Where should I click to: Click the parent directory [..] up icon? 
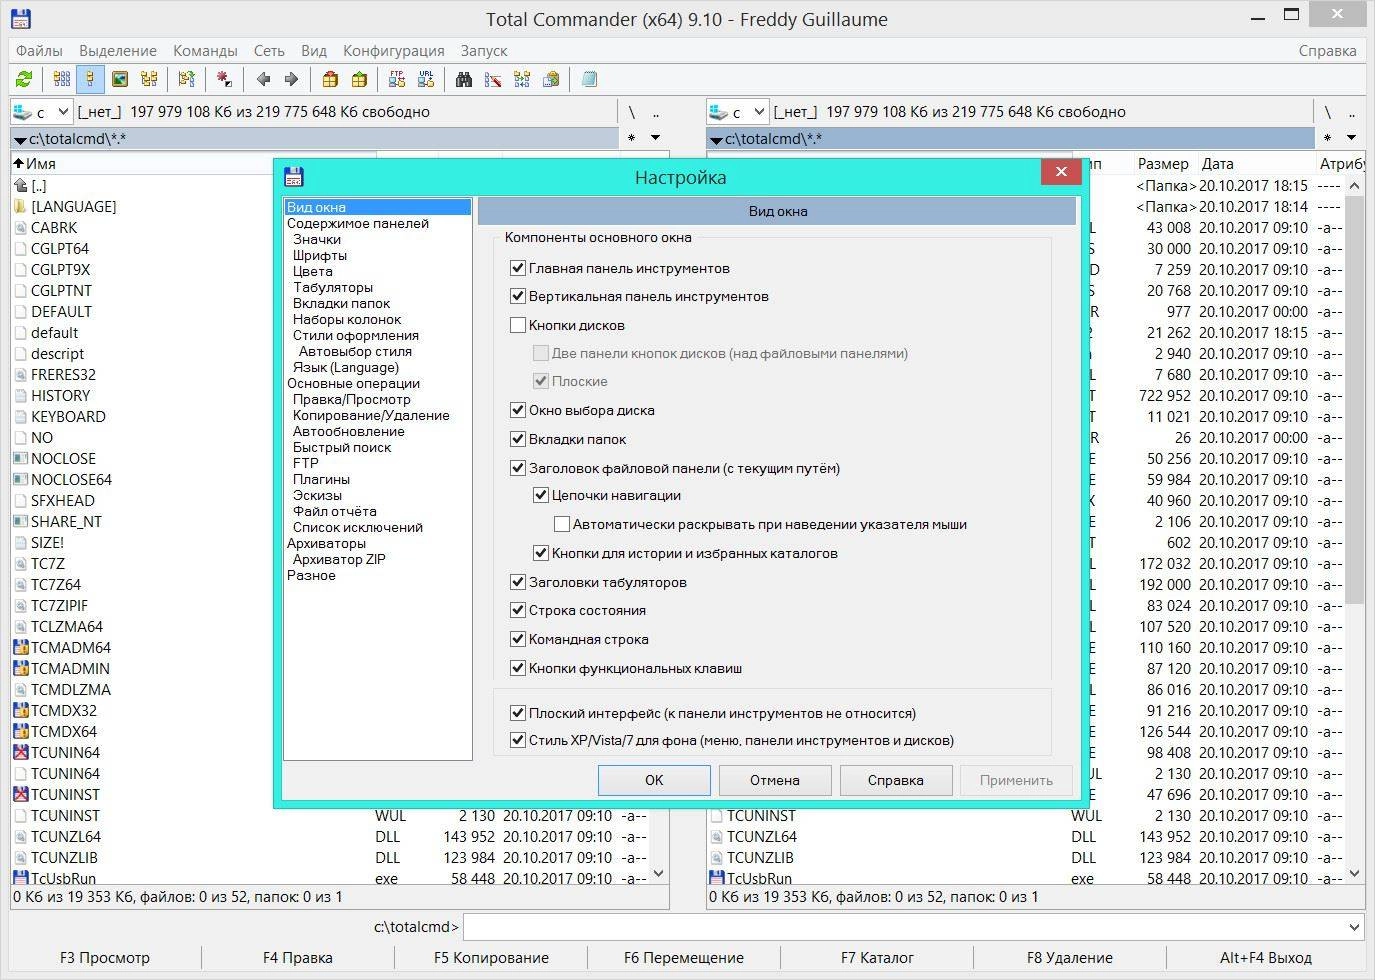tap(21, 185)
